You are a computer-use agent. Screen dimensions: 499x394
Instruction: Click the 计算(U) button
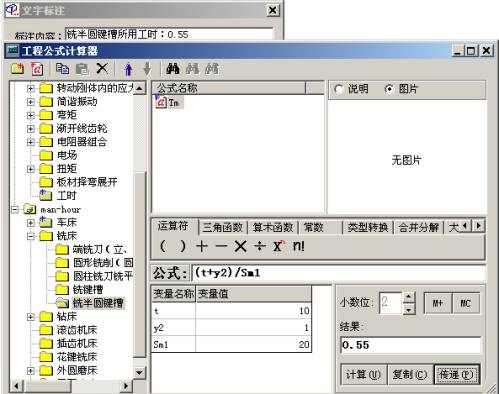(363, 375)
